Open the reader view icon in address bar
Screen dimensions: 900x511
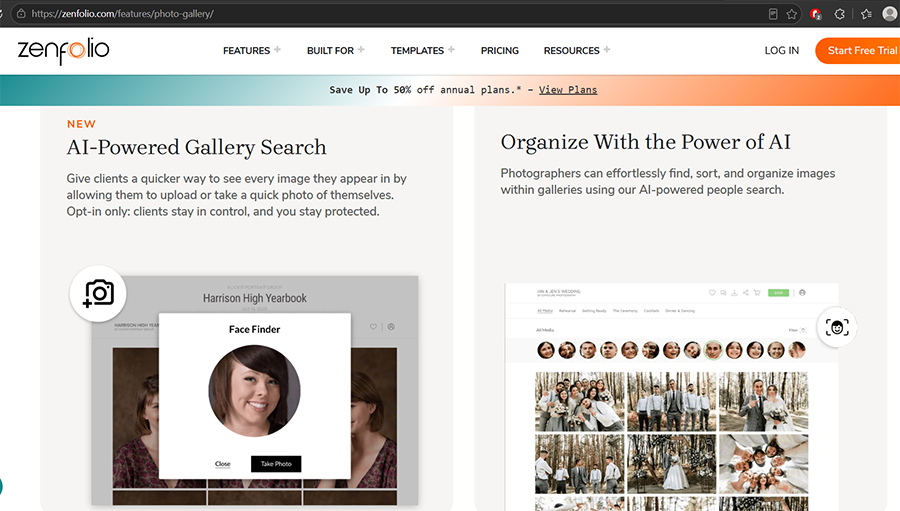tap(773, 14)
